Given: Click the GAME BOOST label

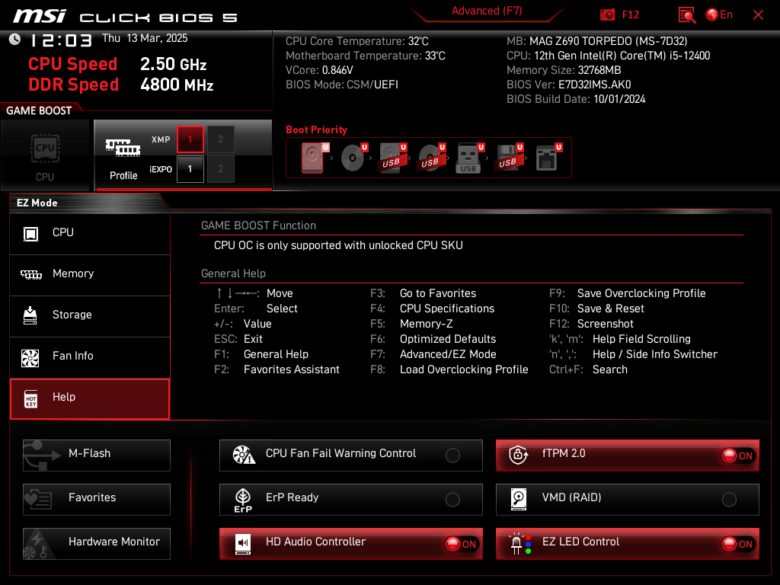Looking at the screenshot, I should 39,111.
